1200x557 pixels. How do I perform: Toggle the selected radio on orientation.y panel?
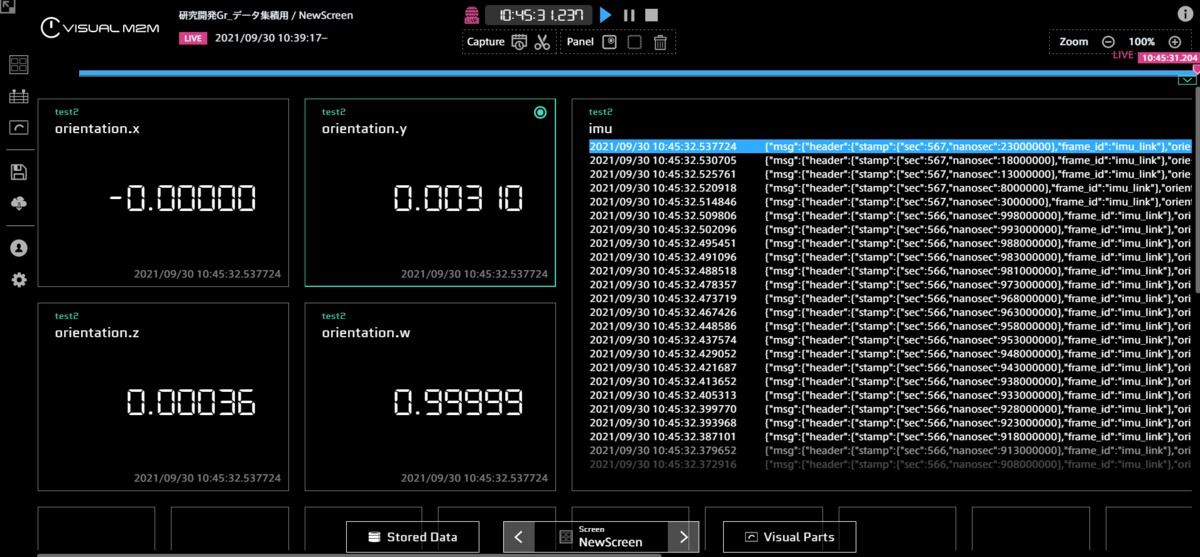tap(541, 113)
